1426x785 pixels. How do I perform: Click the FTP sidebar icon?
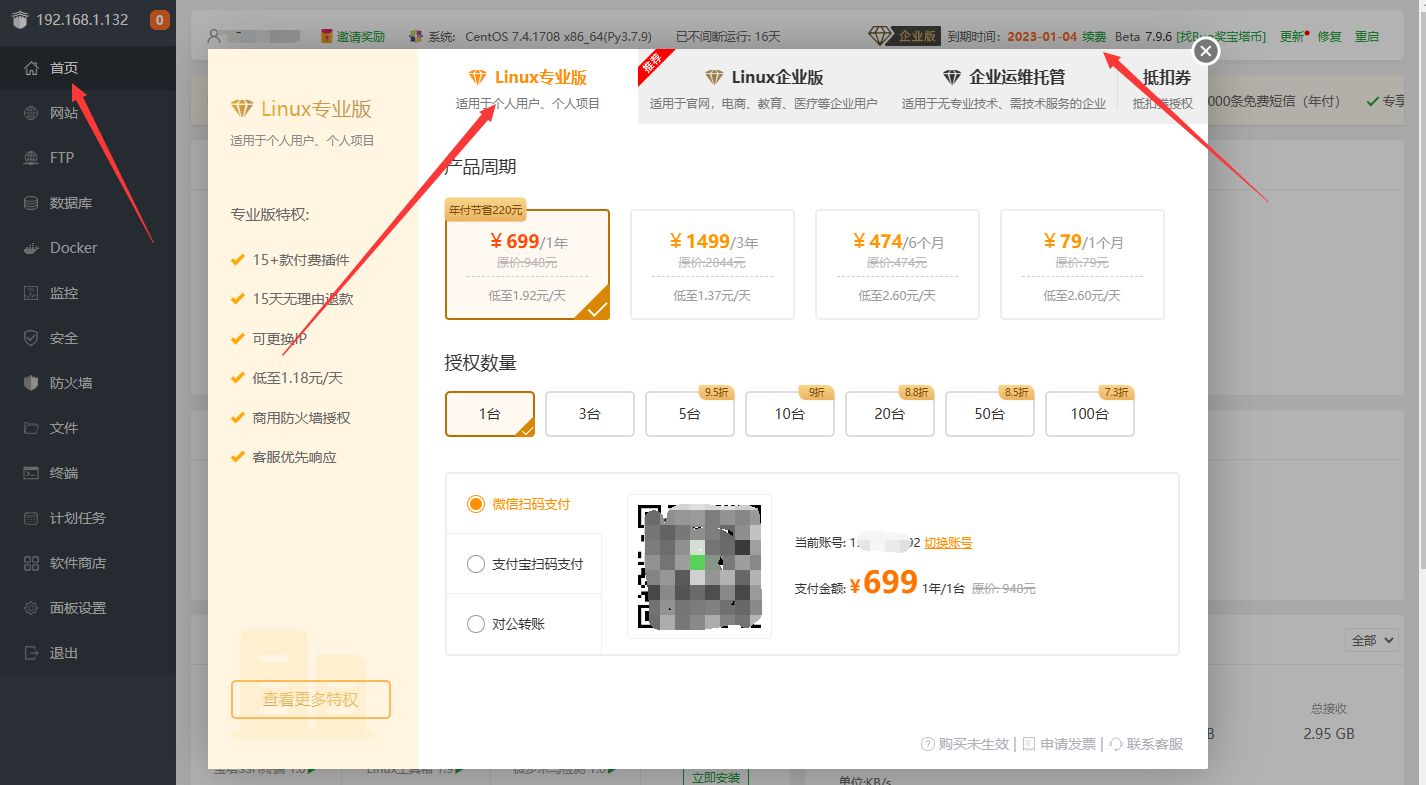31,158
